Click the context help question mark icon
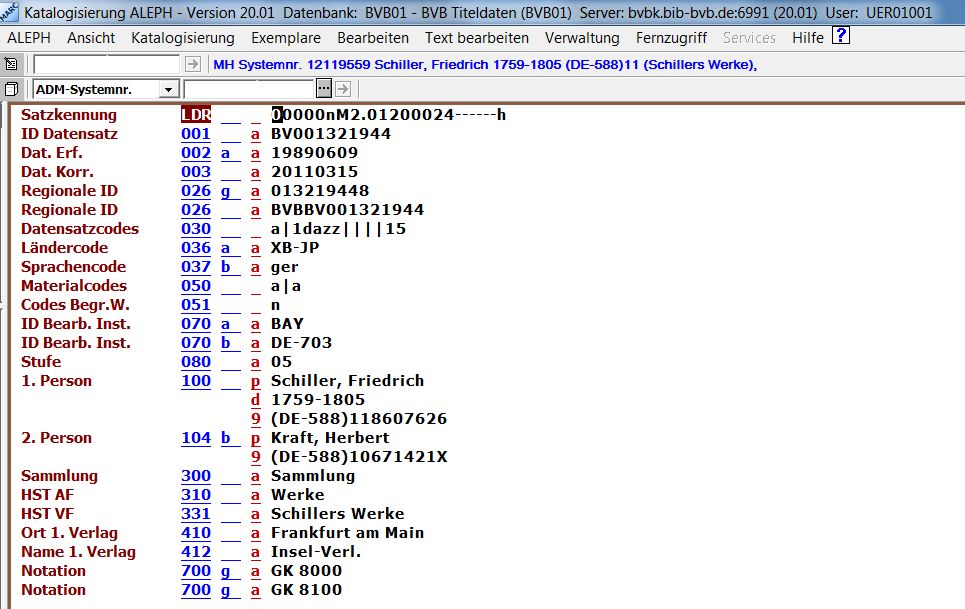The image size is (965, 609). click(841, 37)
